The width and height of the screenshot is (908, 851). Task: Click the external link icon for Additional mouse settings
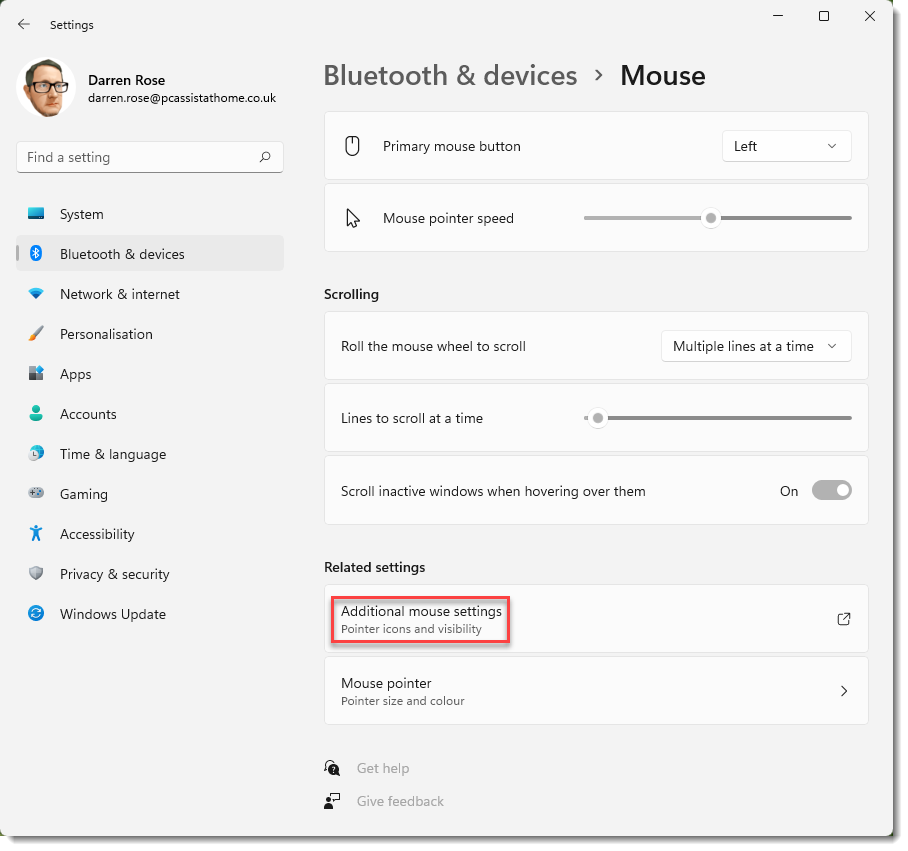tap(843, 619)
